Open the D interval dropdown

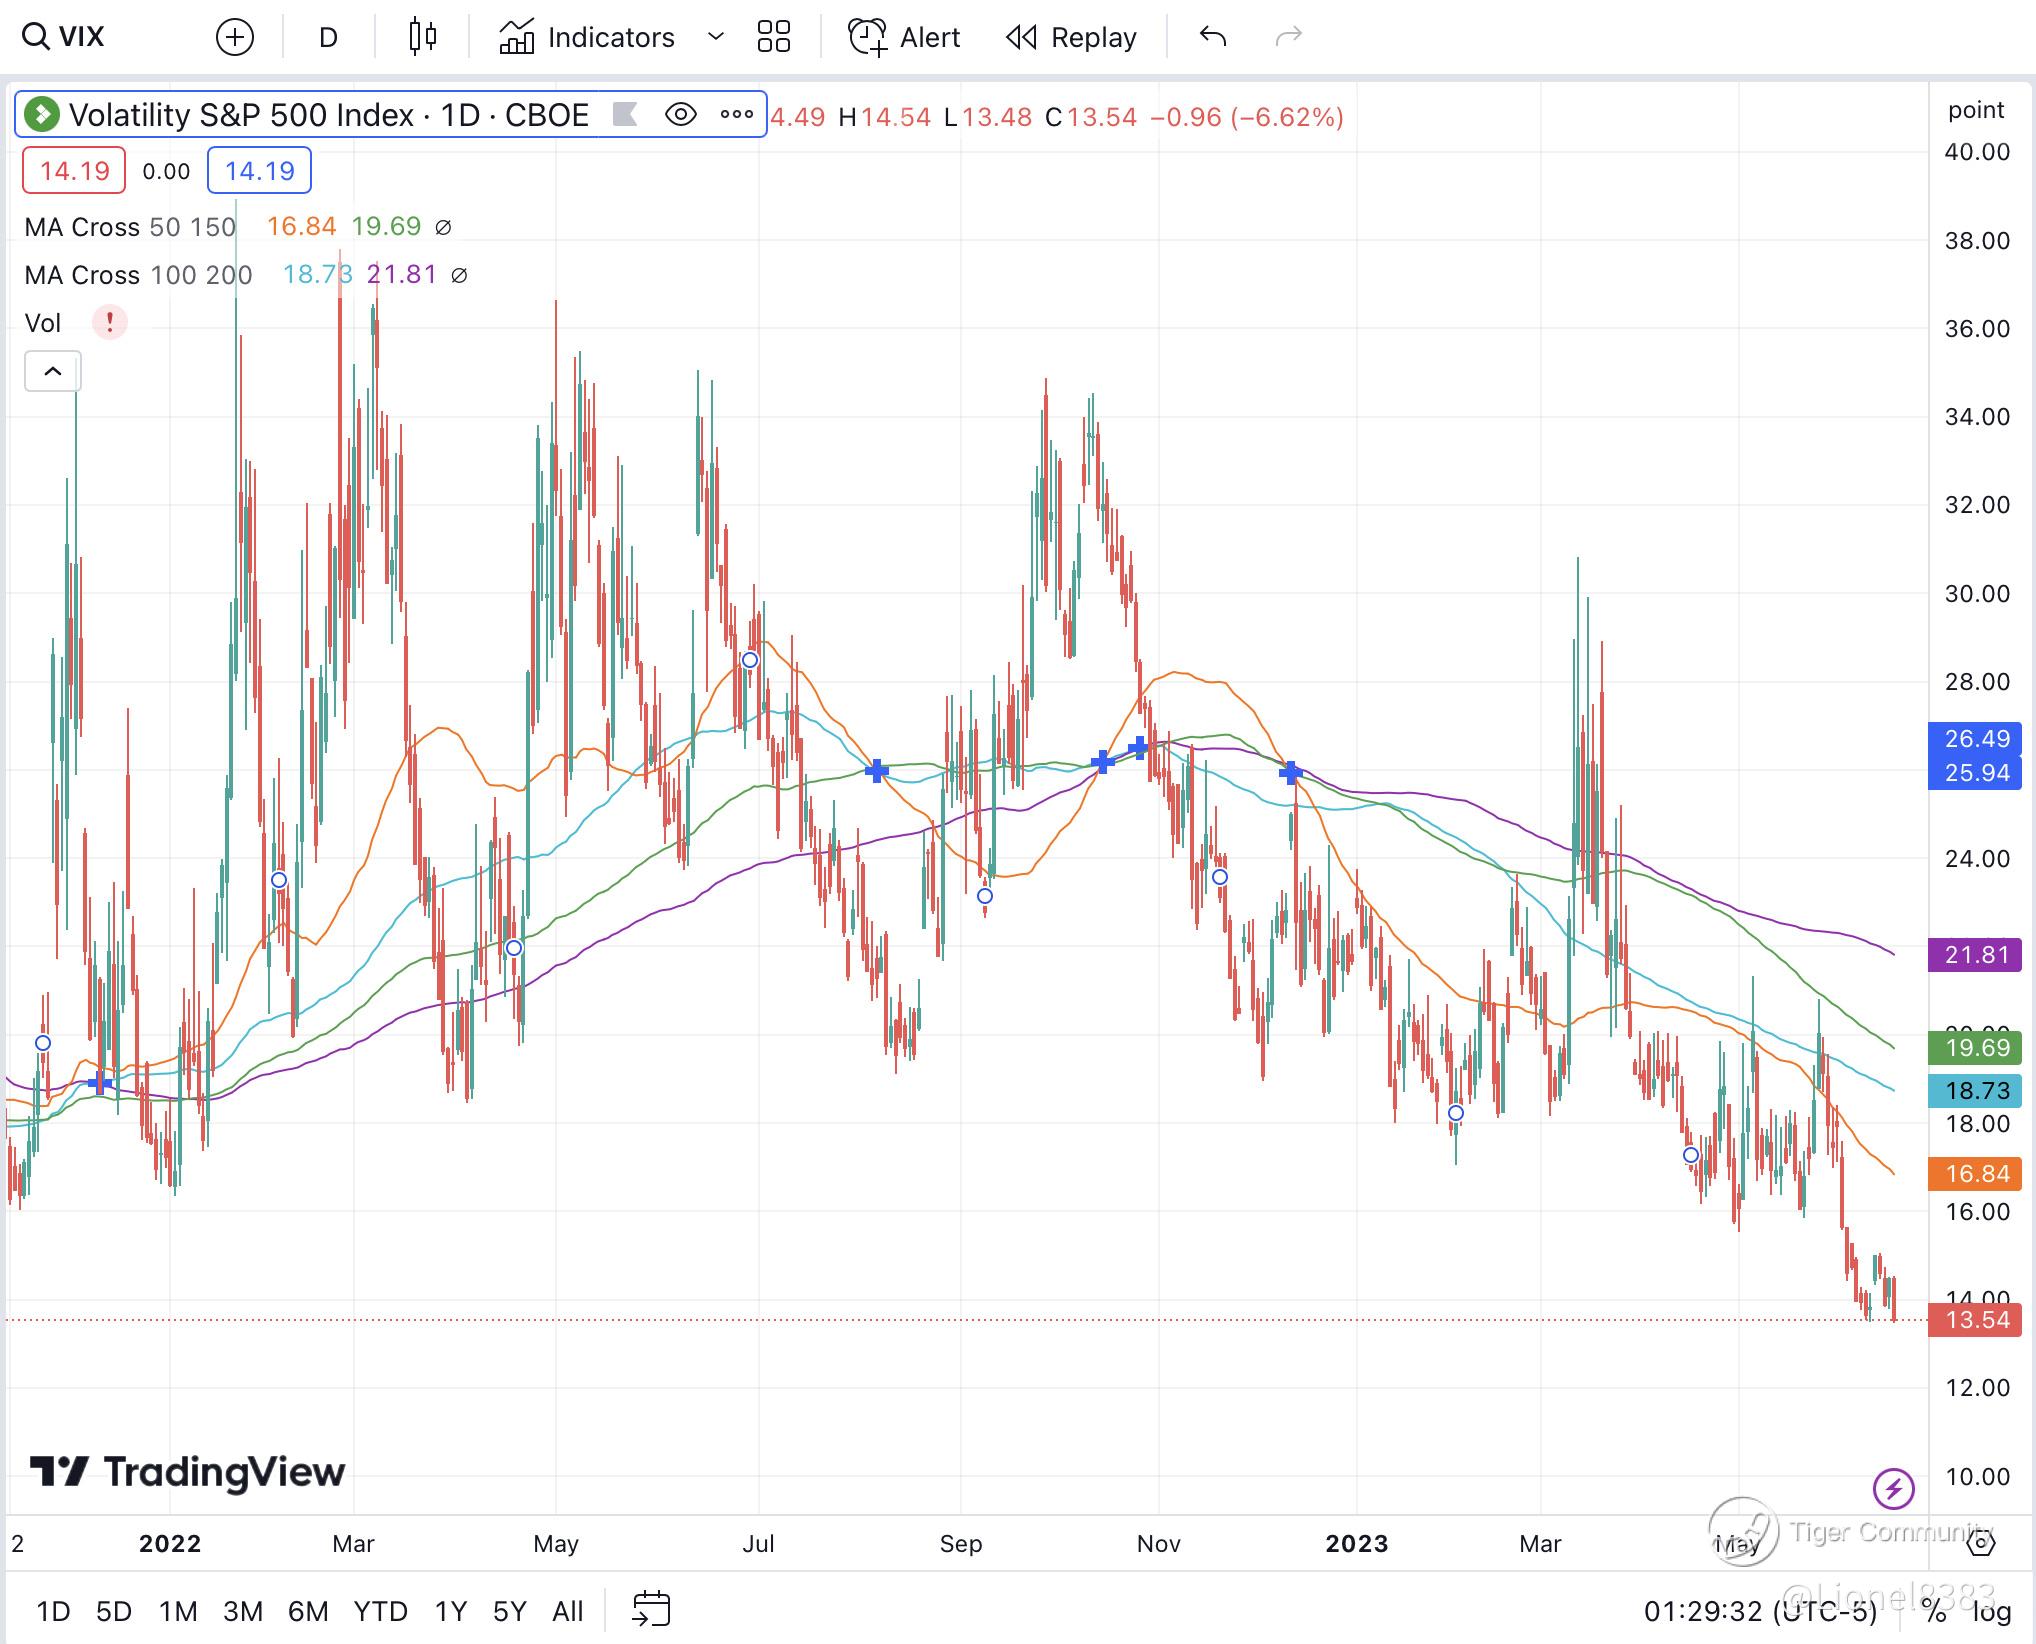[328, 38]
